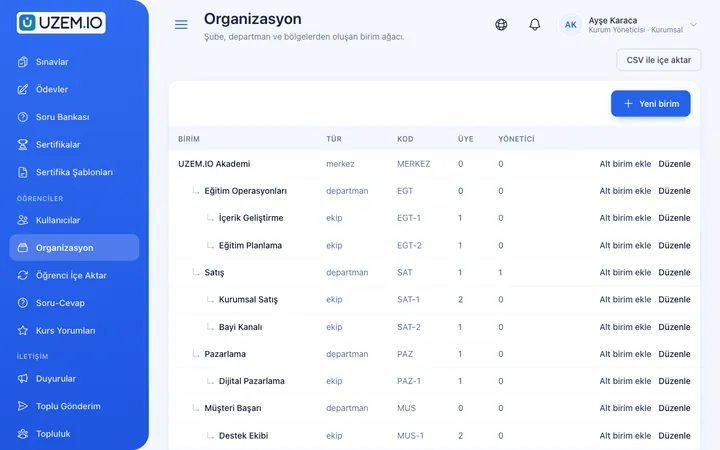Click the Kurs Yorumları star icon
Viewport: 720px width, 450px height.
[x=22, y=330]
